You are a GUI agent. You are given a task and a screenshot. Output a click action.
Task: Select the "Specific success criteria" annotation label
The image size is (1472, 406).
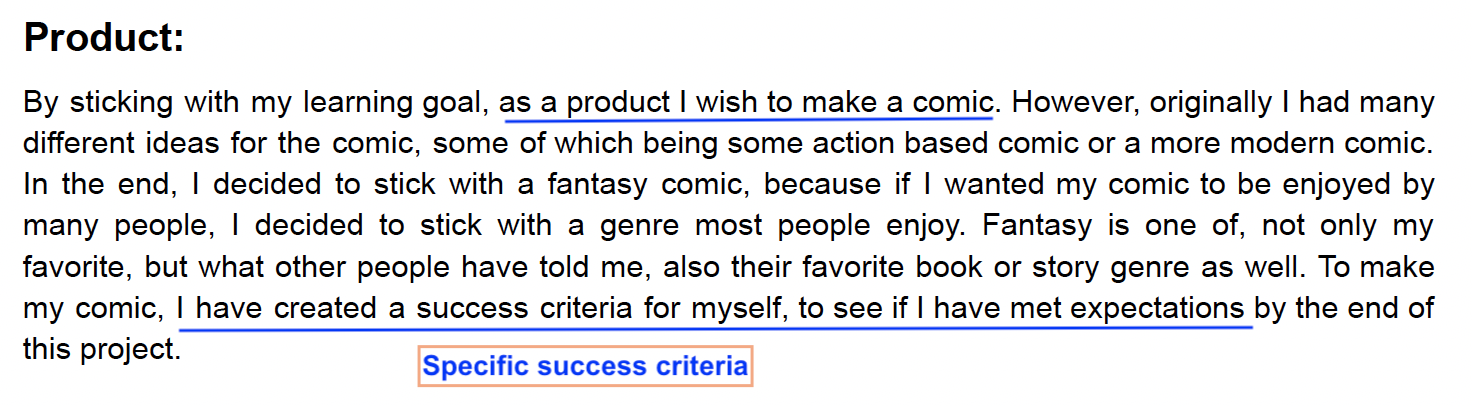(x=584, y=367)
